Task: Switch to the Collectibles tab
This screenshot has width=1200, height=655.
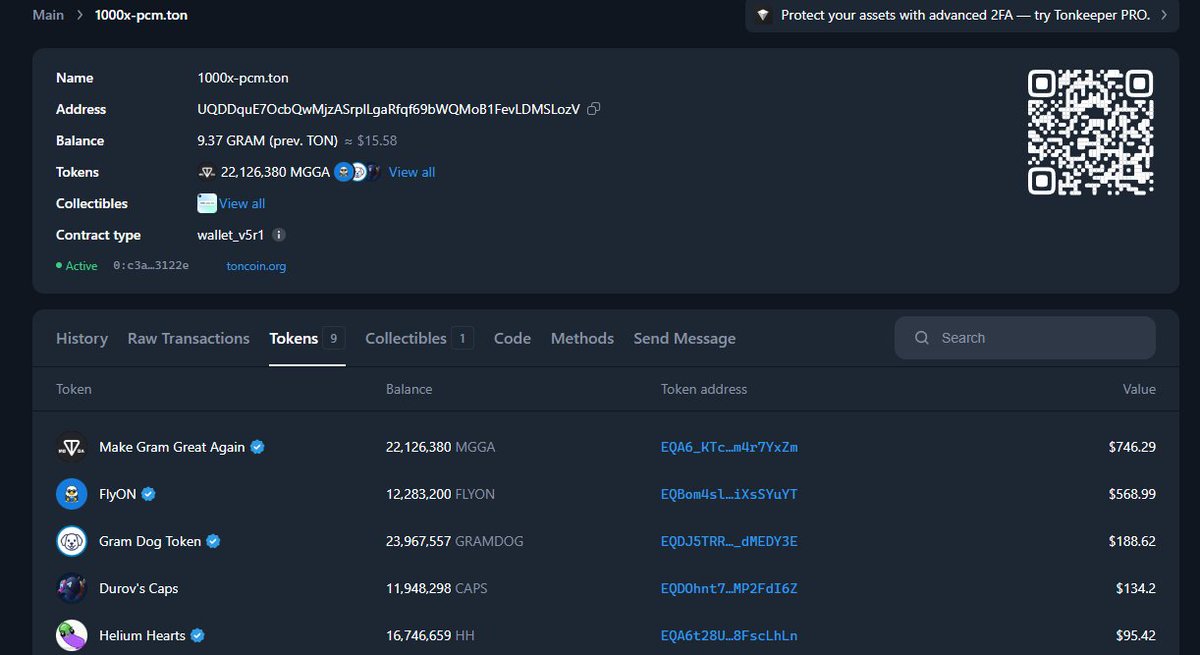Action: (419, 339)
